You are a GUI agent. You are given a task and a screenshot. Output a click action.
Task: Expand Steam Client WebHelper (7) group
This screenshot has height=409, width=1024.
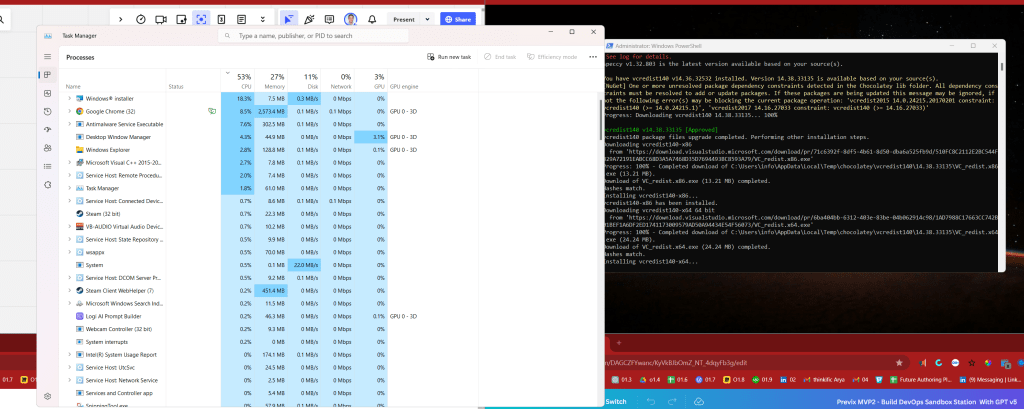point(69,291)
